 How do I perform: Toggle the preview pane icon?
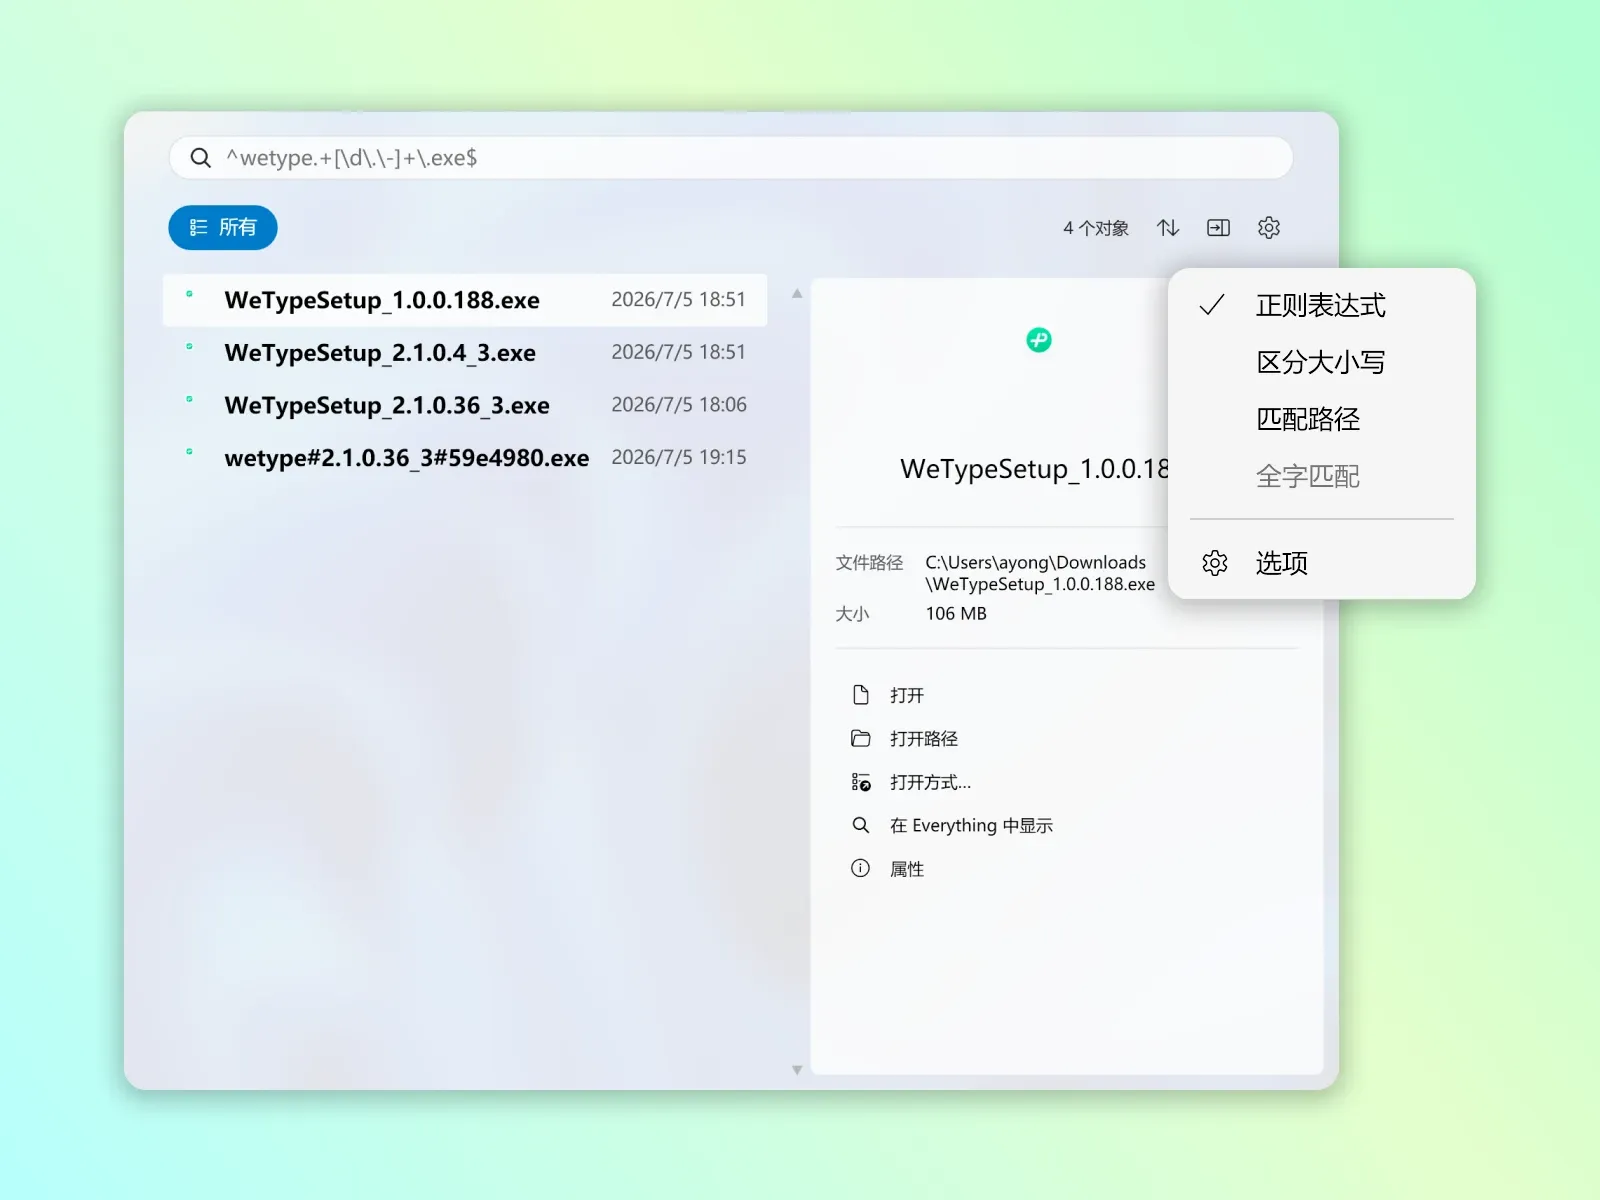click(x=1218, y=228)
